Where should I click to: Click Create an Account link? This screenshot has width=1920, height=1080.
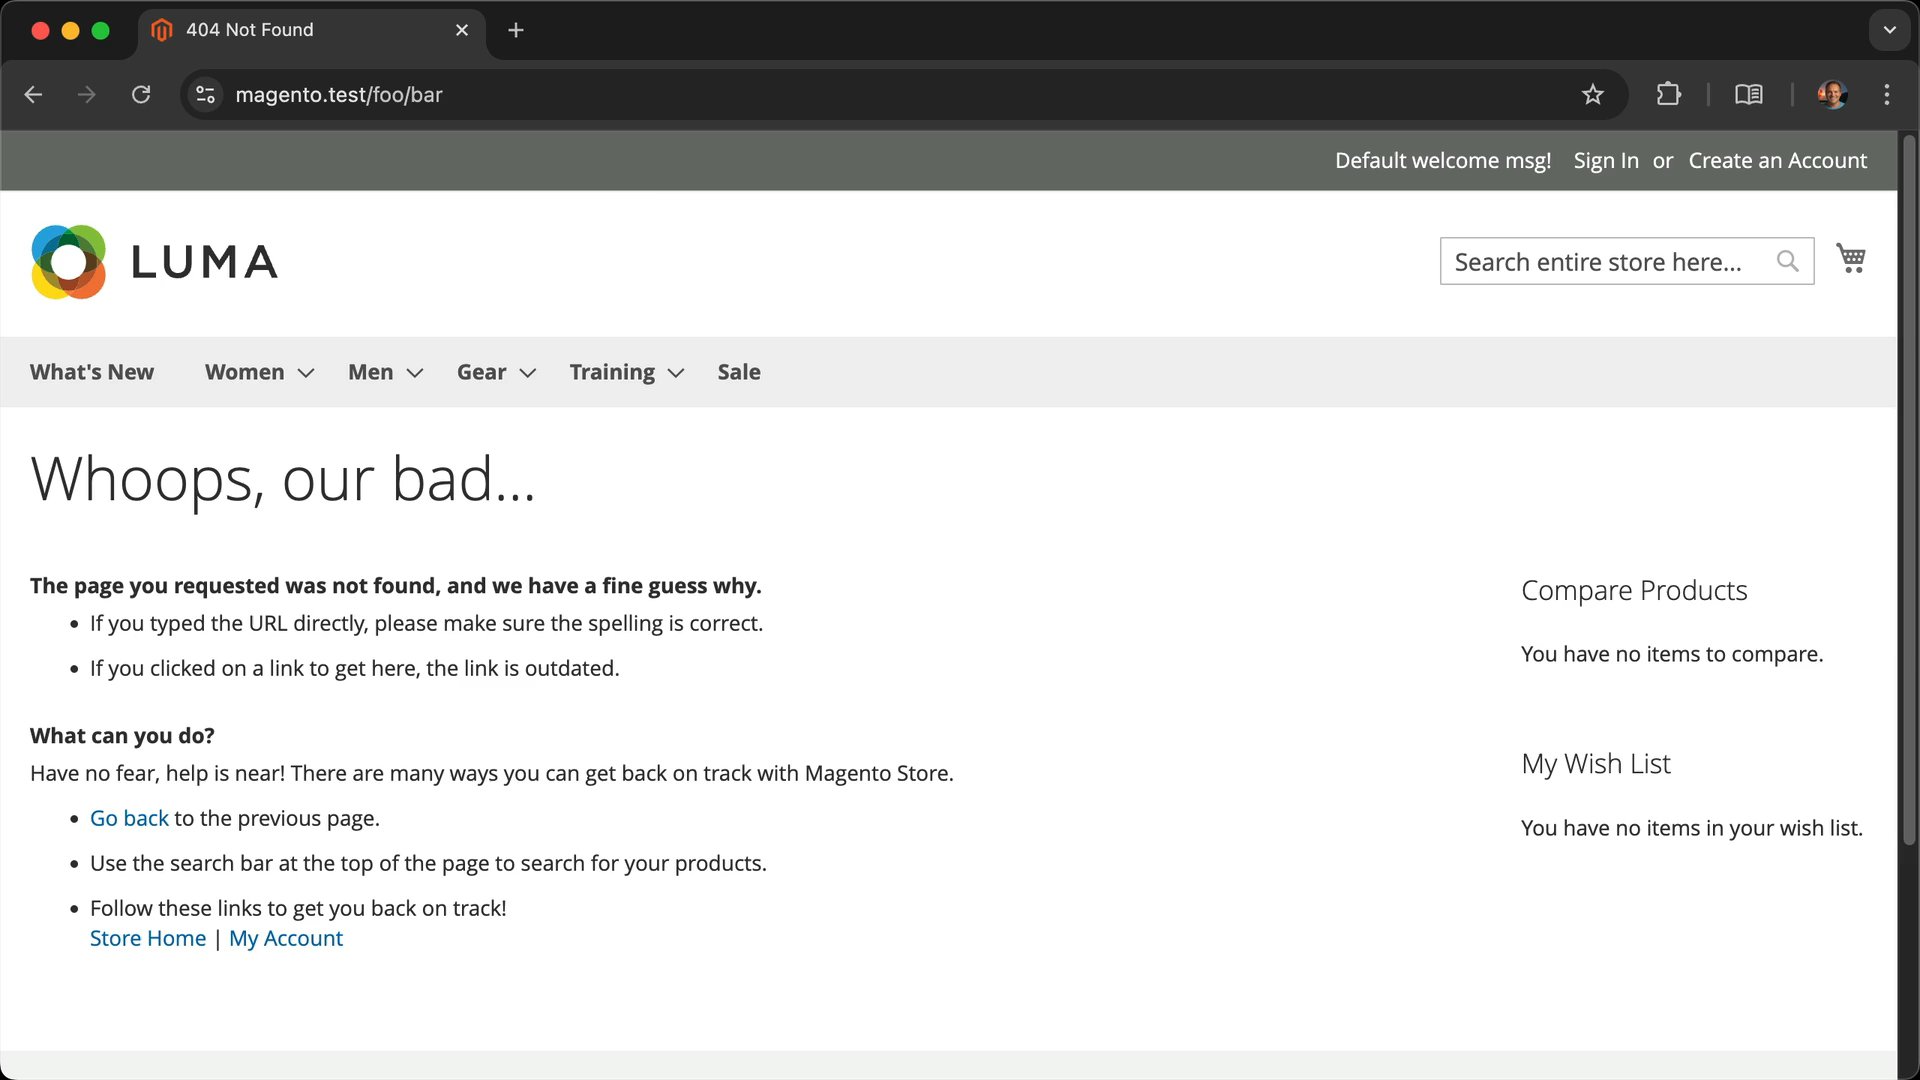click(1778, 161)
